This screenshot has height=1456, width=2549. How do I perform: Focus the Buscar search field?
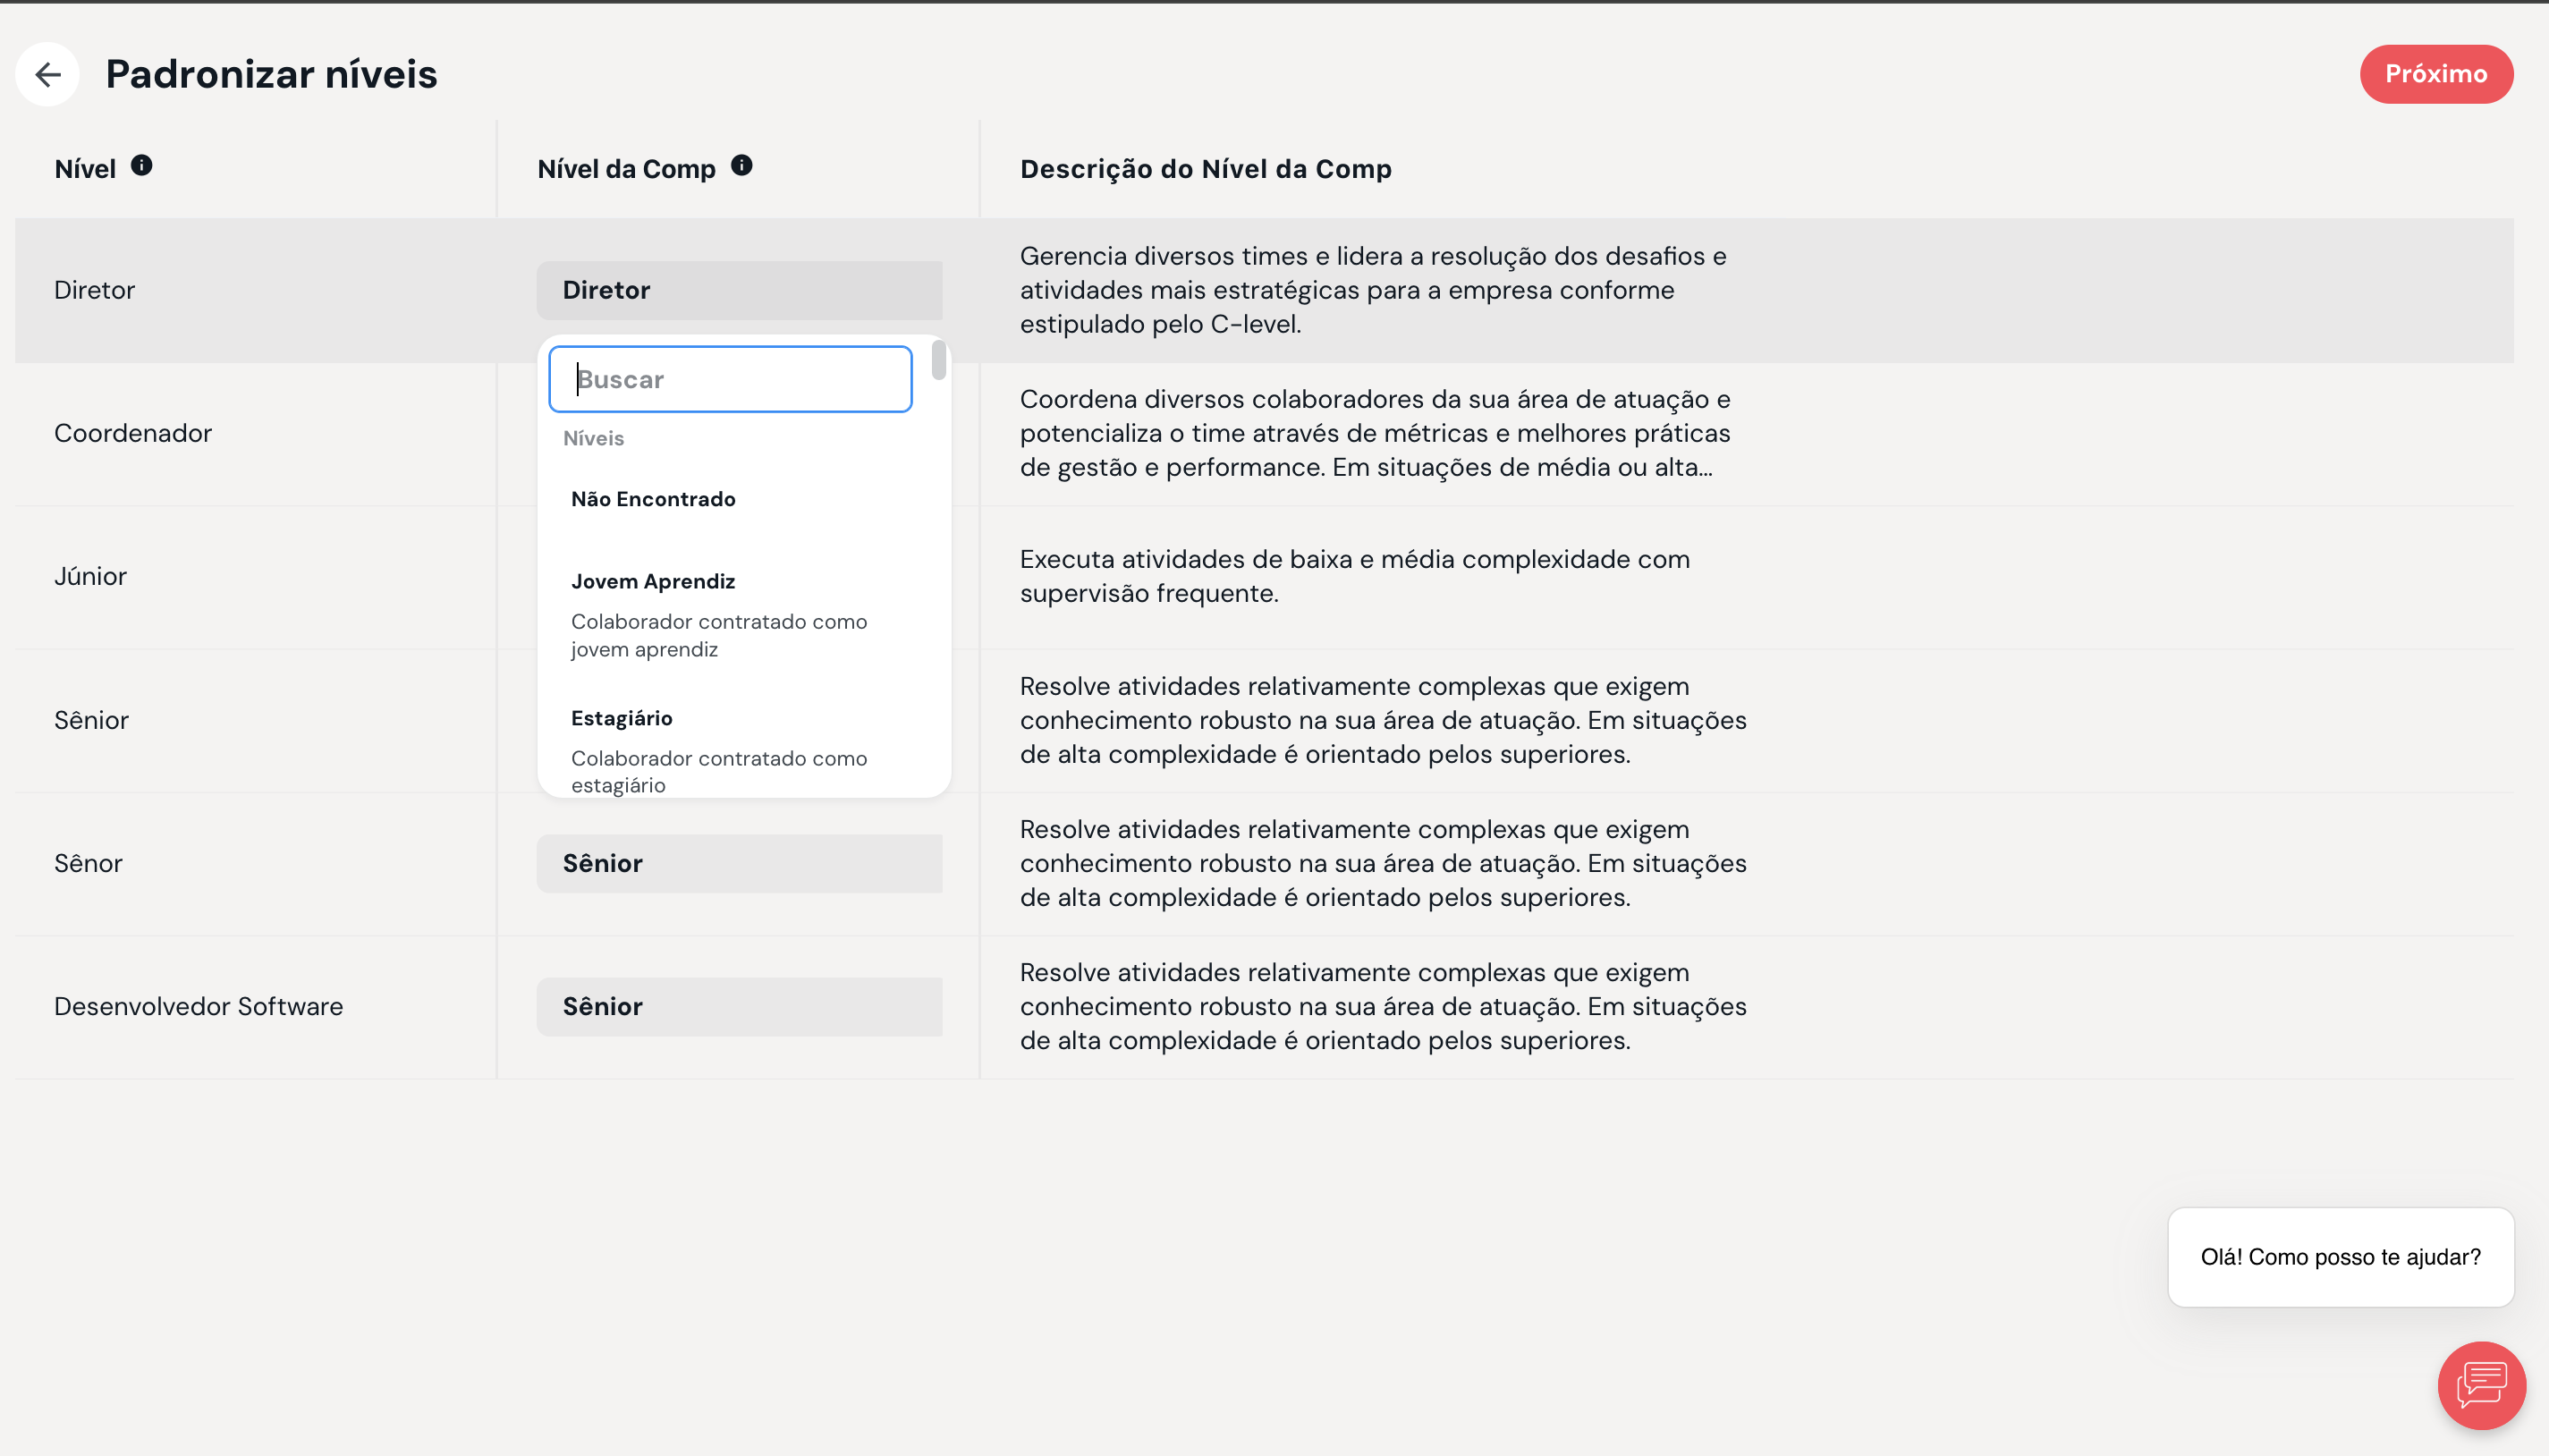pyautogui.click(x=730, y=379)
